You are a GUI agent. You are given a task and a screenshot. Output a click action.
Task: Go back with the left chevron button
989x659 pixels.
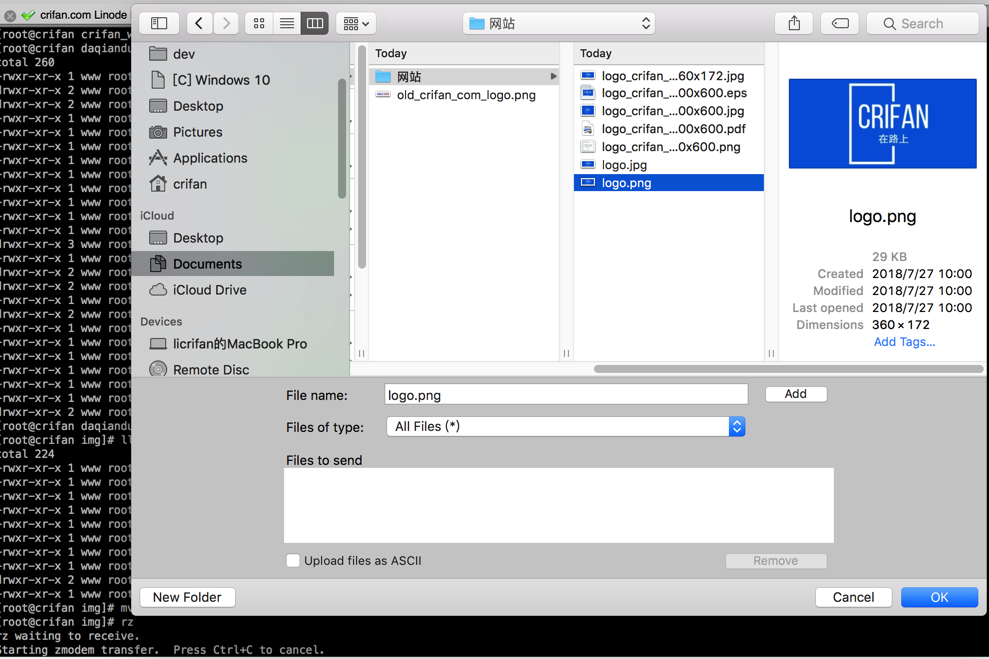click(x=199, y=23)
